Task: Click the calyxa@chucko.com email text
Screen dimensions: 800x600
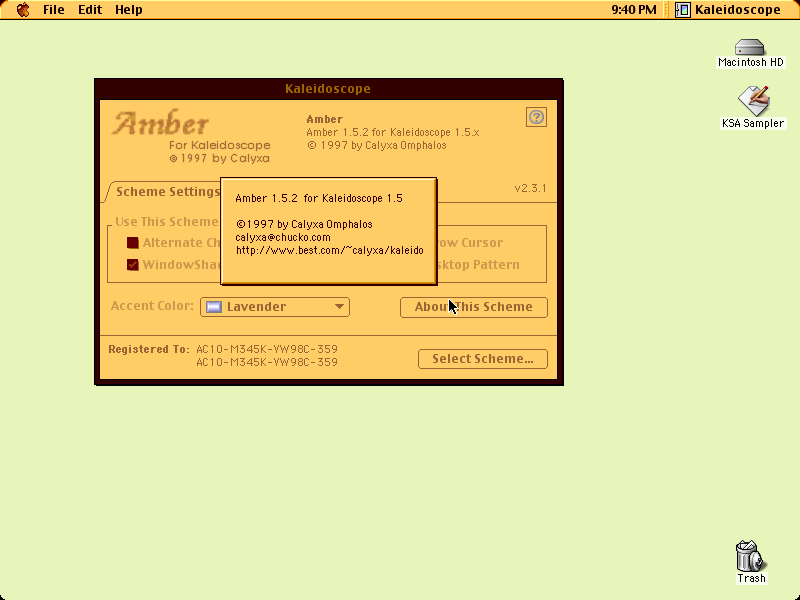Action: (x=283, y=237)
